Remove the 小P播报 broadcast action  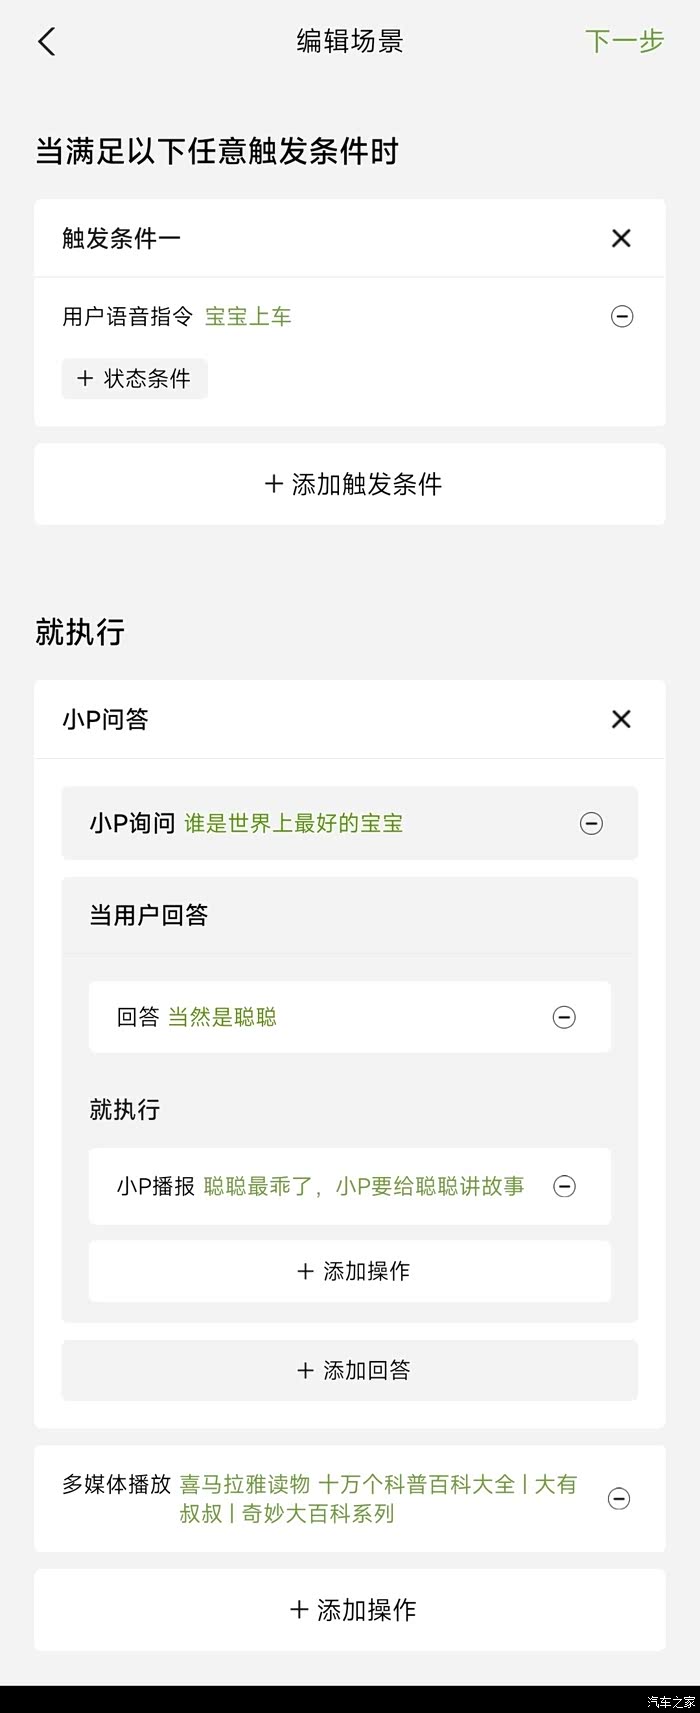(x=565, y=1187)
